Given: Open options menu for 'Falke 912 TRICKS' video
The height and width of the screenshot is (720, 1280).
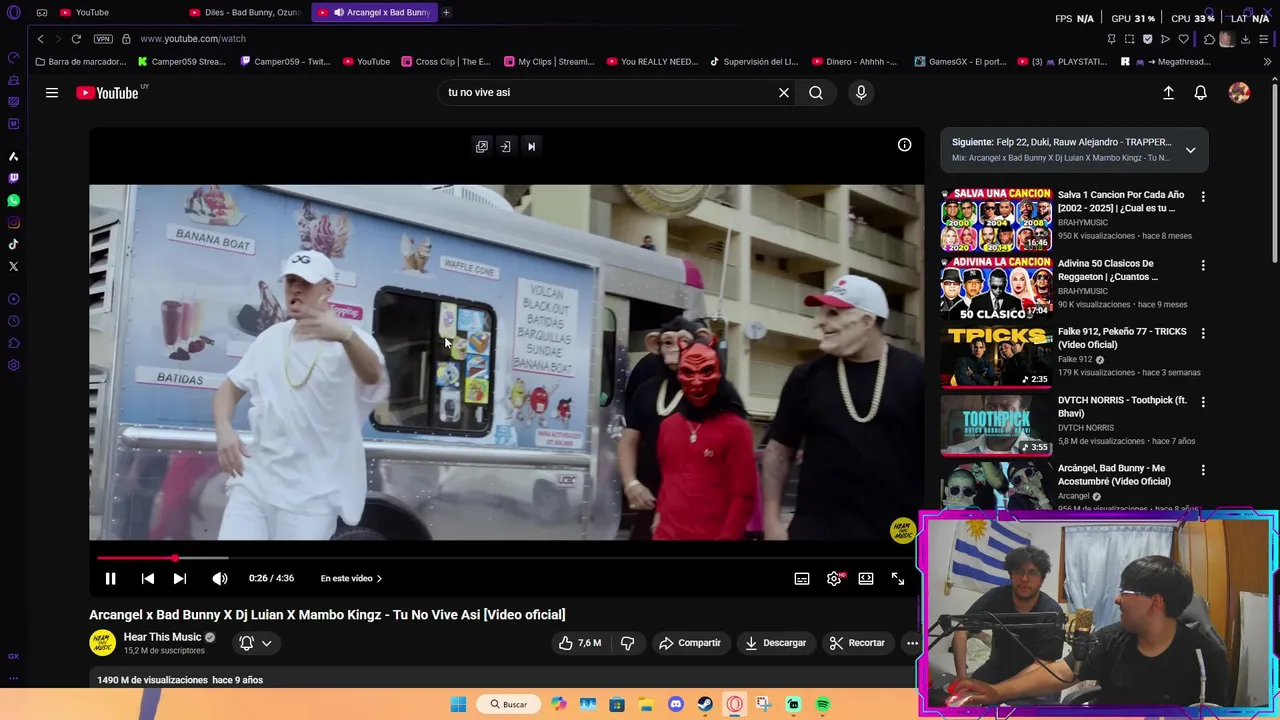Looking at the screenshot, I should 1203,333.
